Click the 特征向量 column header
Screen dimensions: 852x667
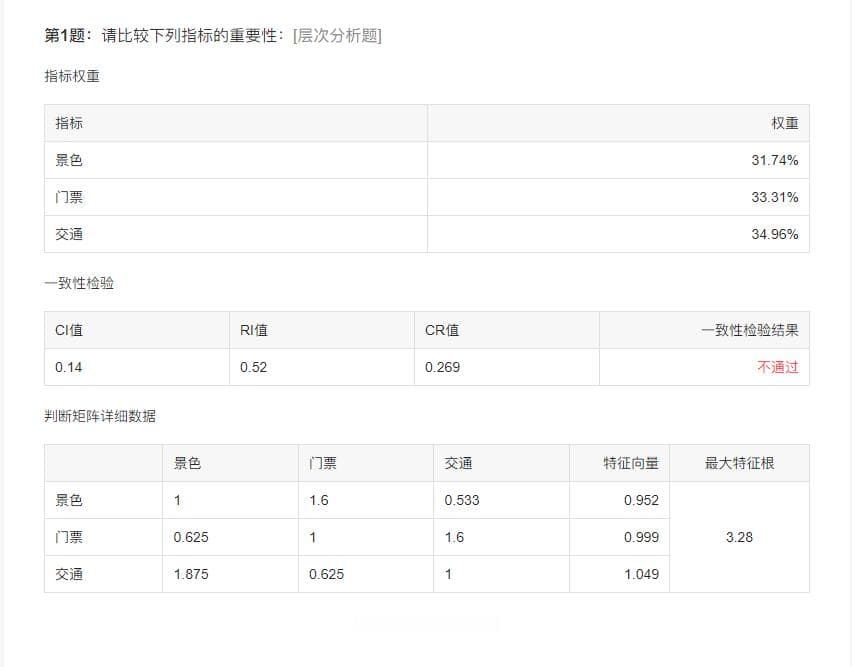631,463
